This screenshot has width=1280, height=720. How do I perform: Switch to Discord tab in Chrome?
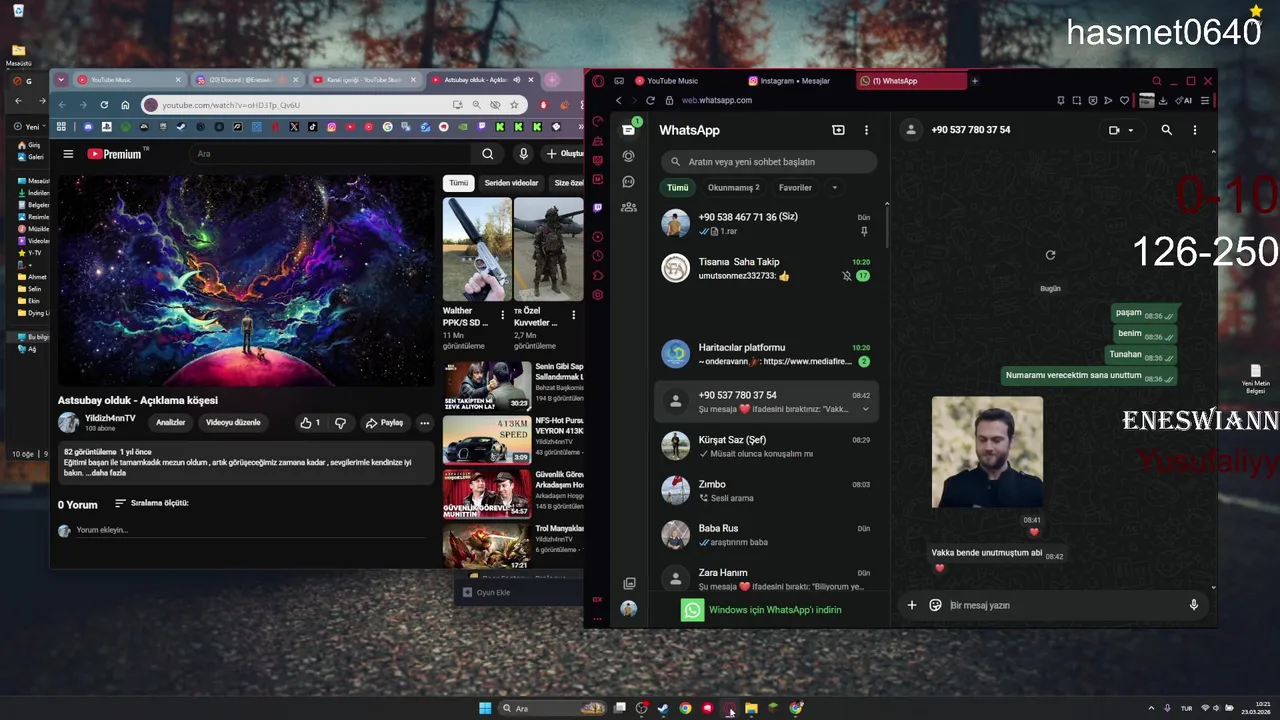point(246,80)
